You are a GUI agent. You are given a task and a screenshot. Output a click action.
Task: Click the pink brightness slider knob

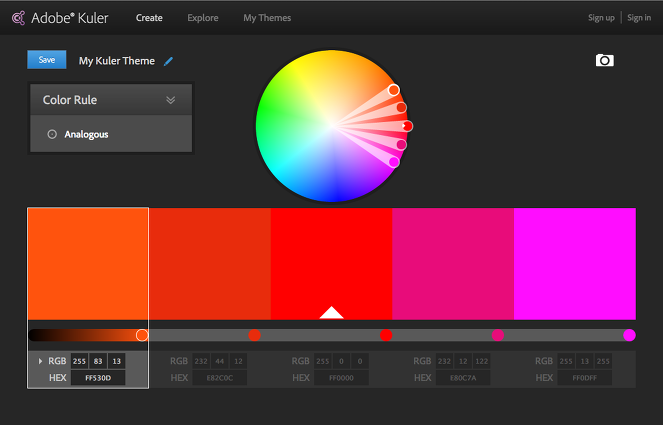(498, 335)
